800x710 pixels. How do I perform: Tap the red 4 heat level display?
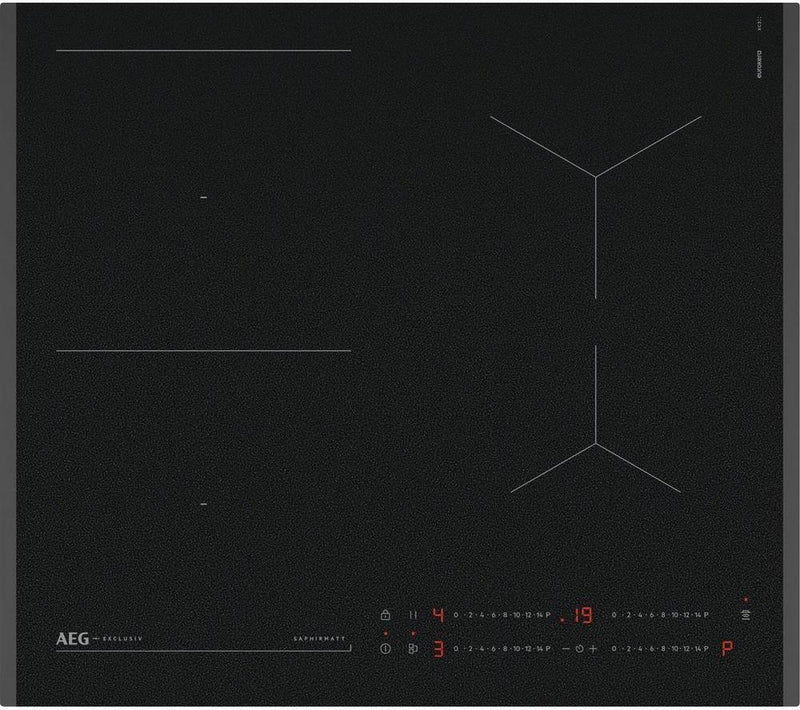click(438, 615)
